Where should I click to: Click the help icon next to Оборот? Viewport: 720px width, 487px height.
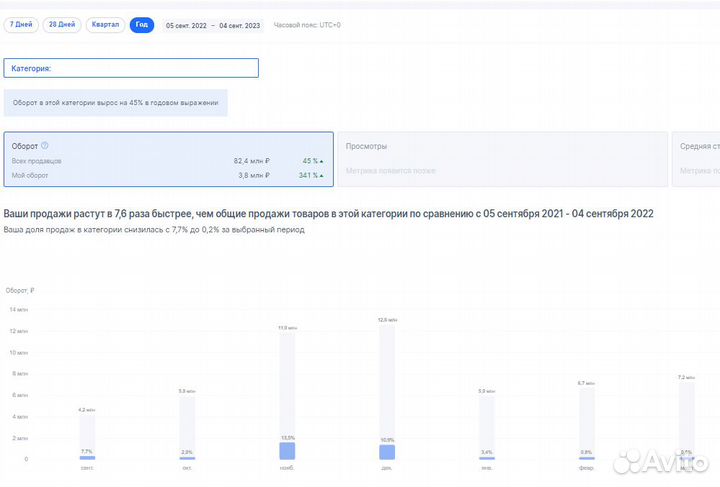45,146
